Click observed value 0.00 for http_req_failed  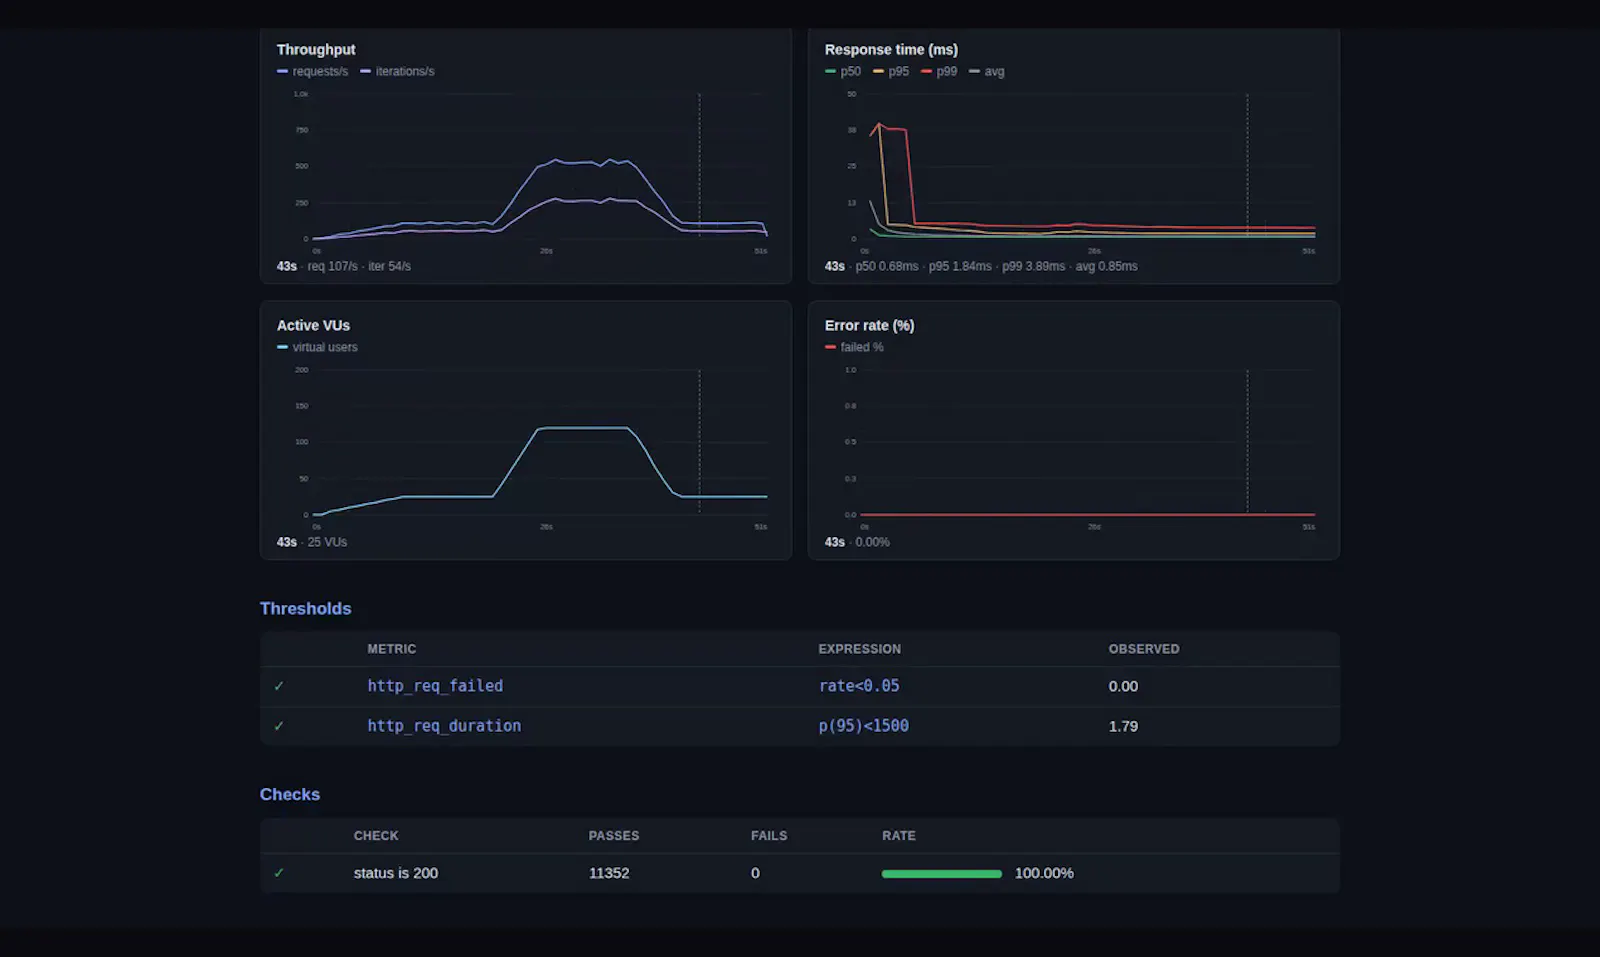click(1123, 687)
